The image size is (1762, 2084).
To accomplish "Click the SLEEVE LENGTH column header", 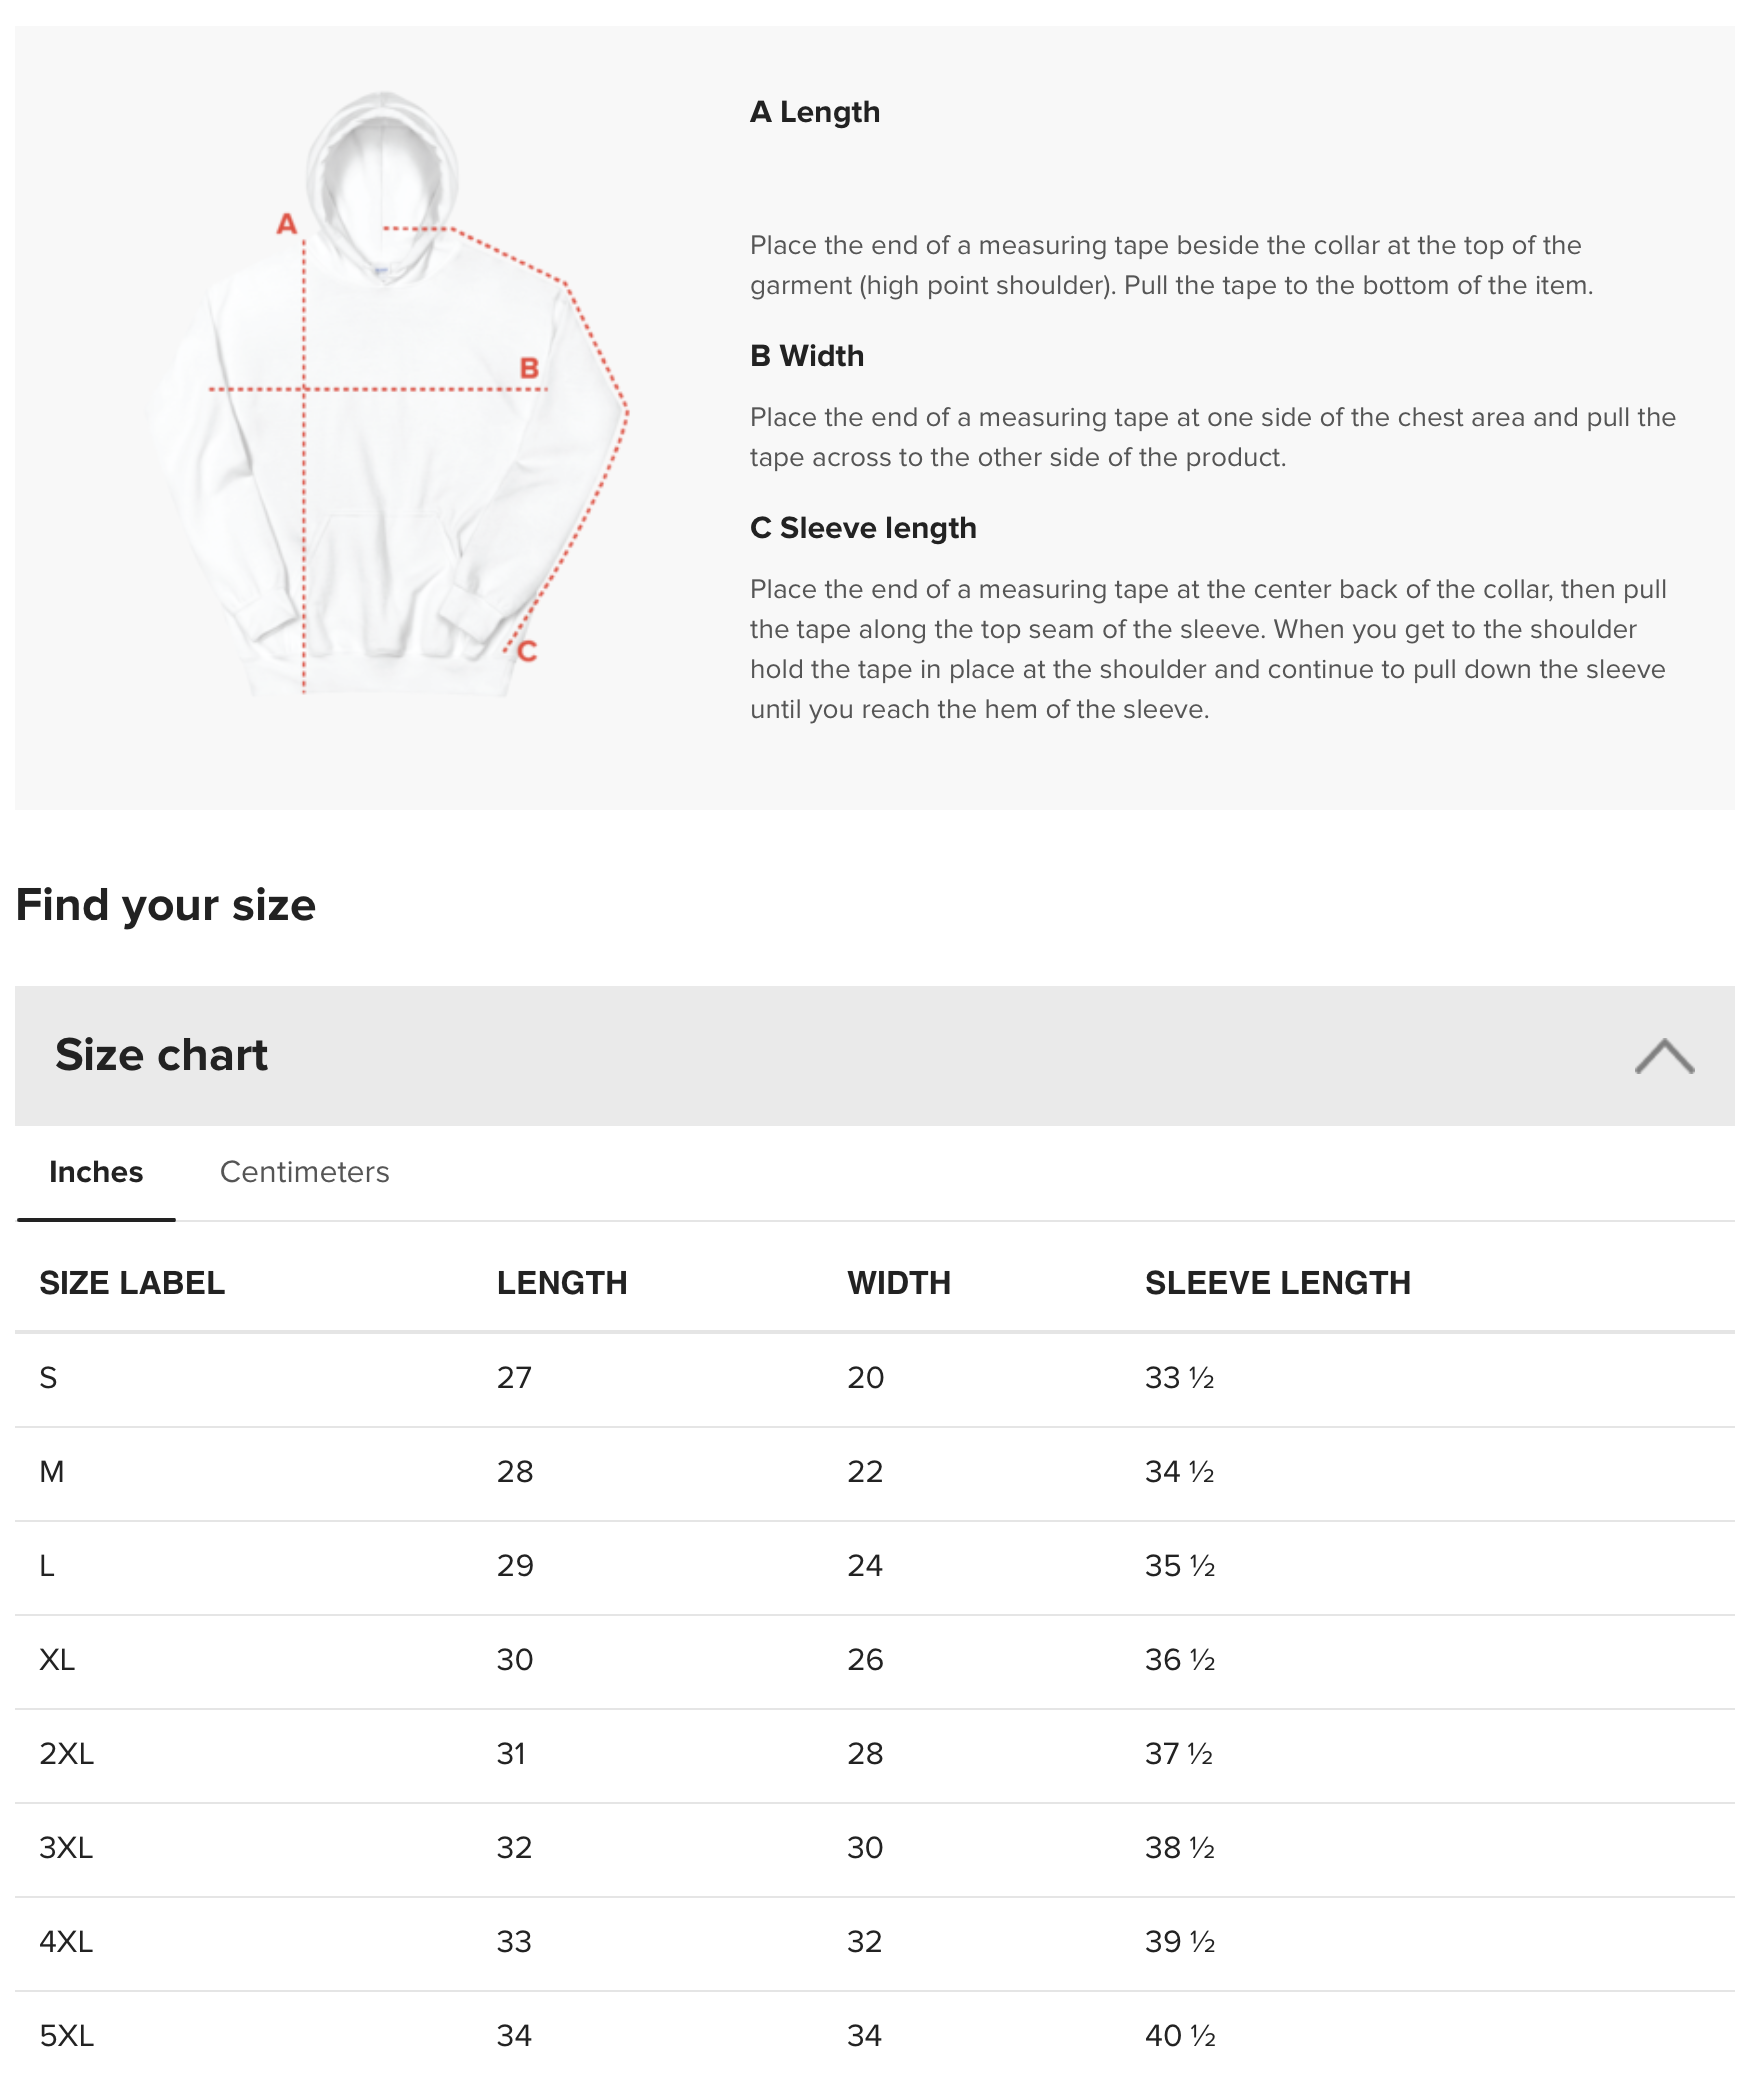I will [x=1278, y=1283].
